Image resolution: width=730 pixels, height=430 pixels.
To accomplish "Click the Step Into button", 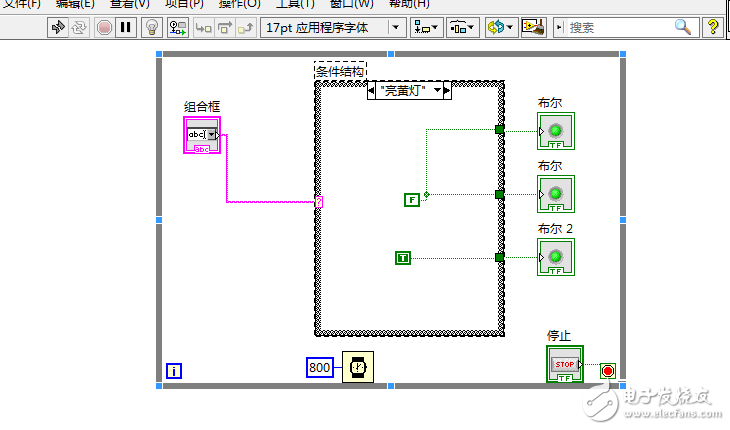I will pos(203,28).
